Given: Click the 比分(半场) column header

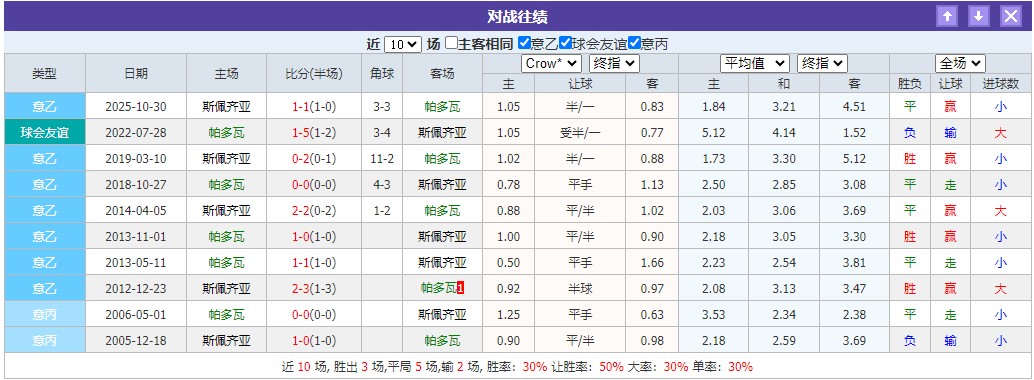Looking at the screenshot, I should [314, 73].
